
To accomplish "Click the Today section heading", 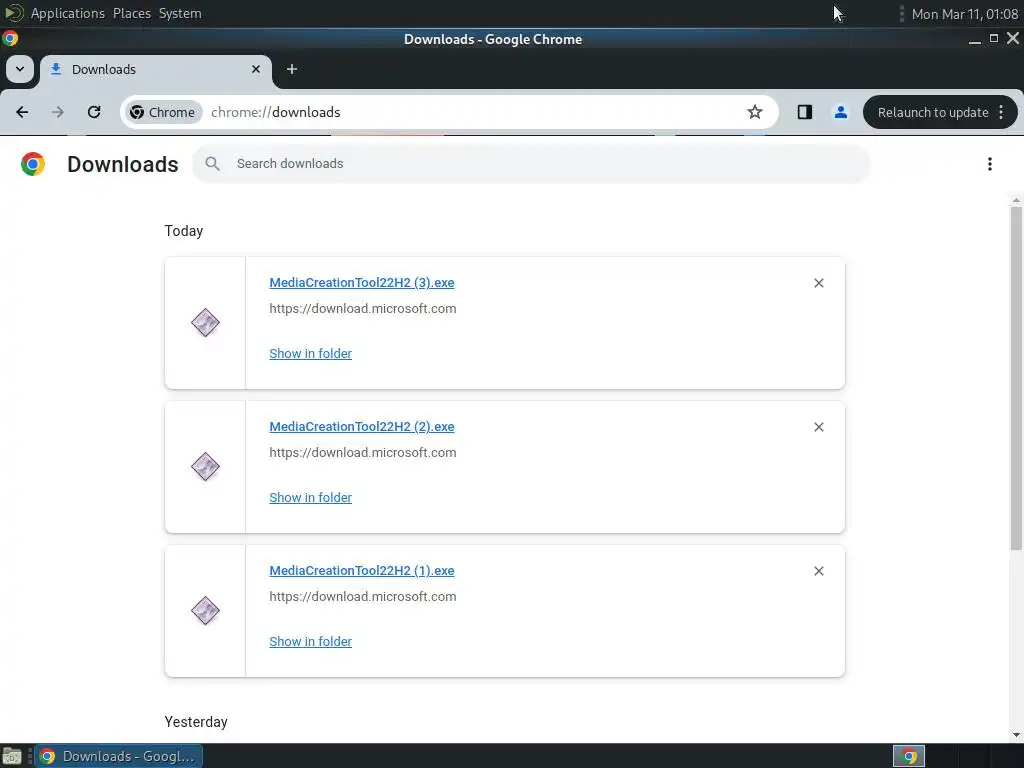I will 184,231.
